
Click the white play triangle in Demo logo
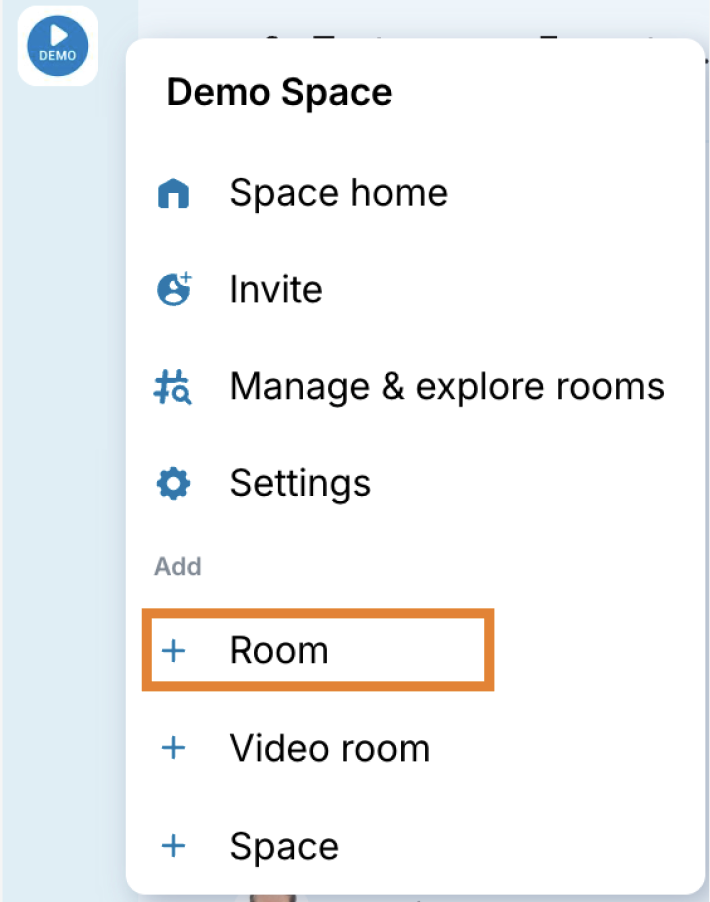tap(58, 35)
